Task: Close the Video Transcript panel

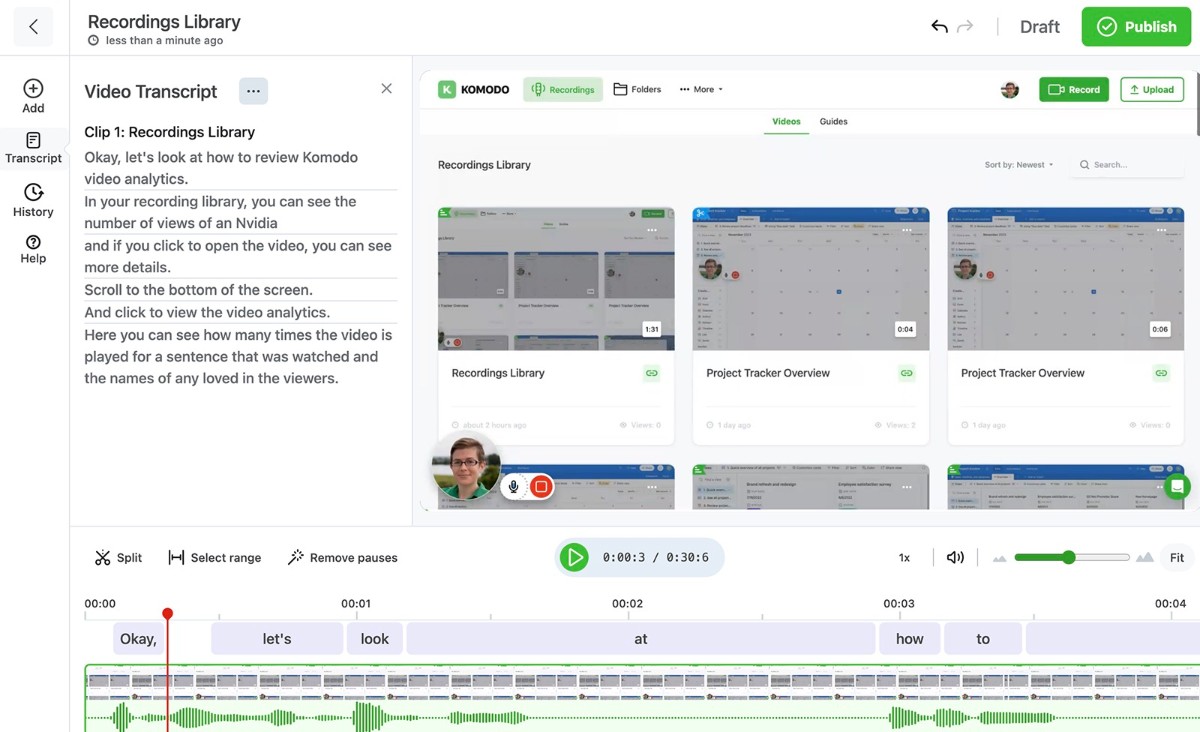Action: [x=387, y=89]
